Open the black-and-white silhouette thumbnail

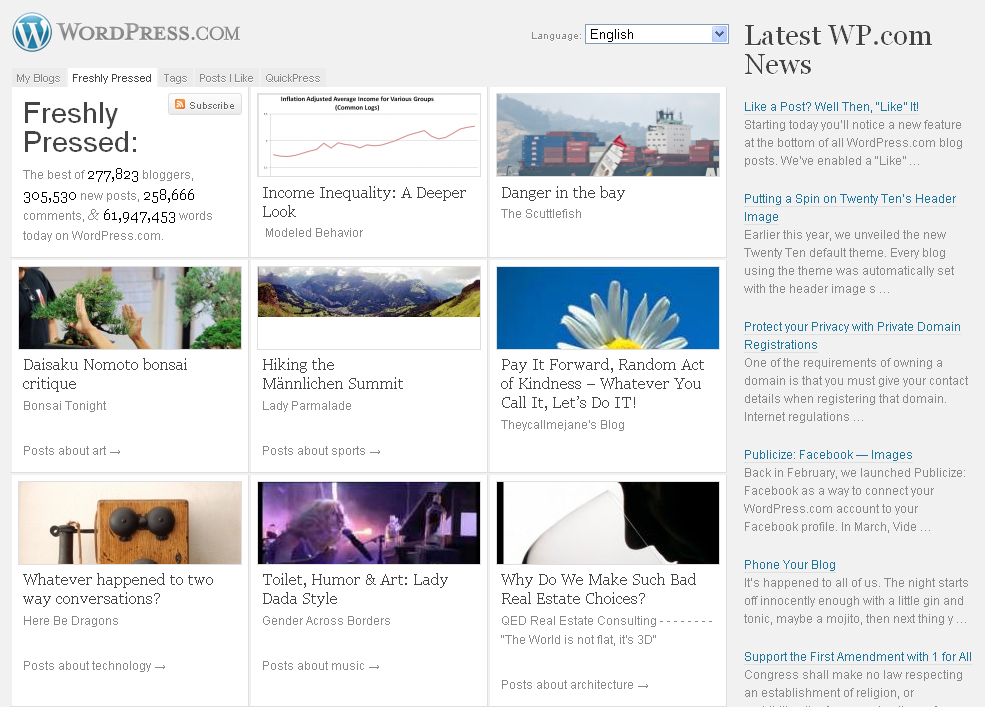(x=608, y=523)
